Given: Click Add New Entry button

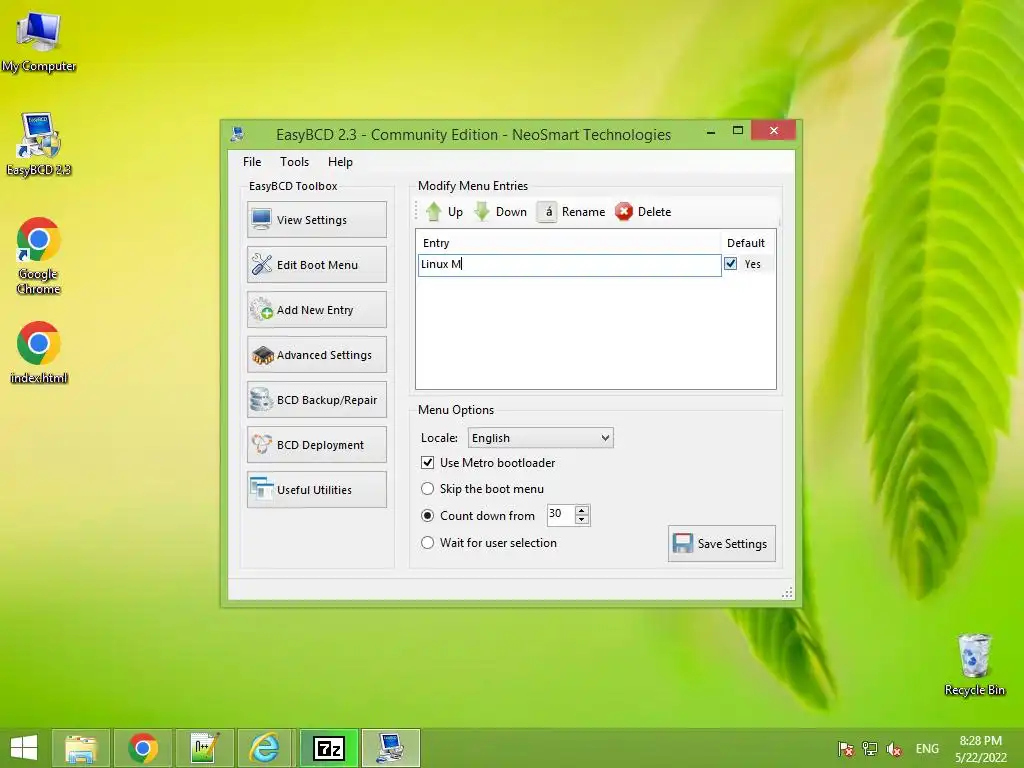Looking at the screenshot, I should [317, 310].
